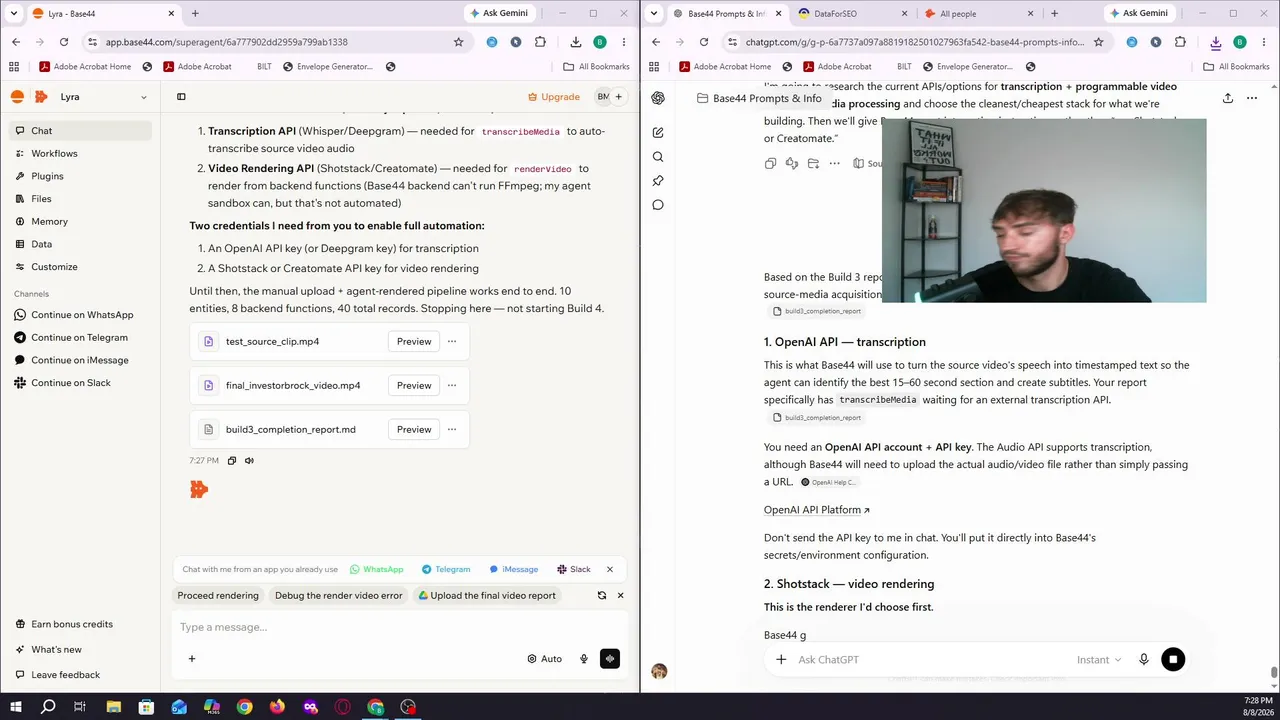Copy the ChatGPT response
This screenshot has width=1280, height=720.
770,163
